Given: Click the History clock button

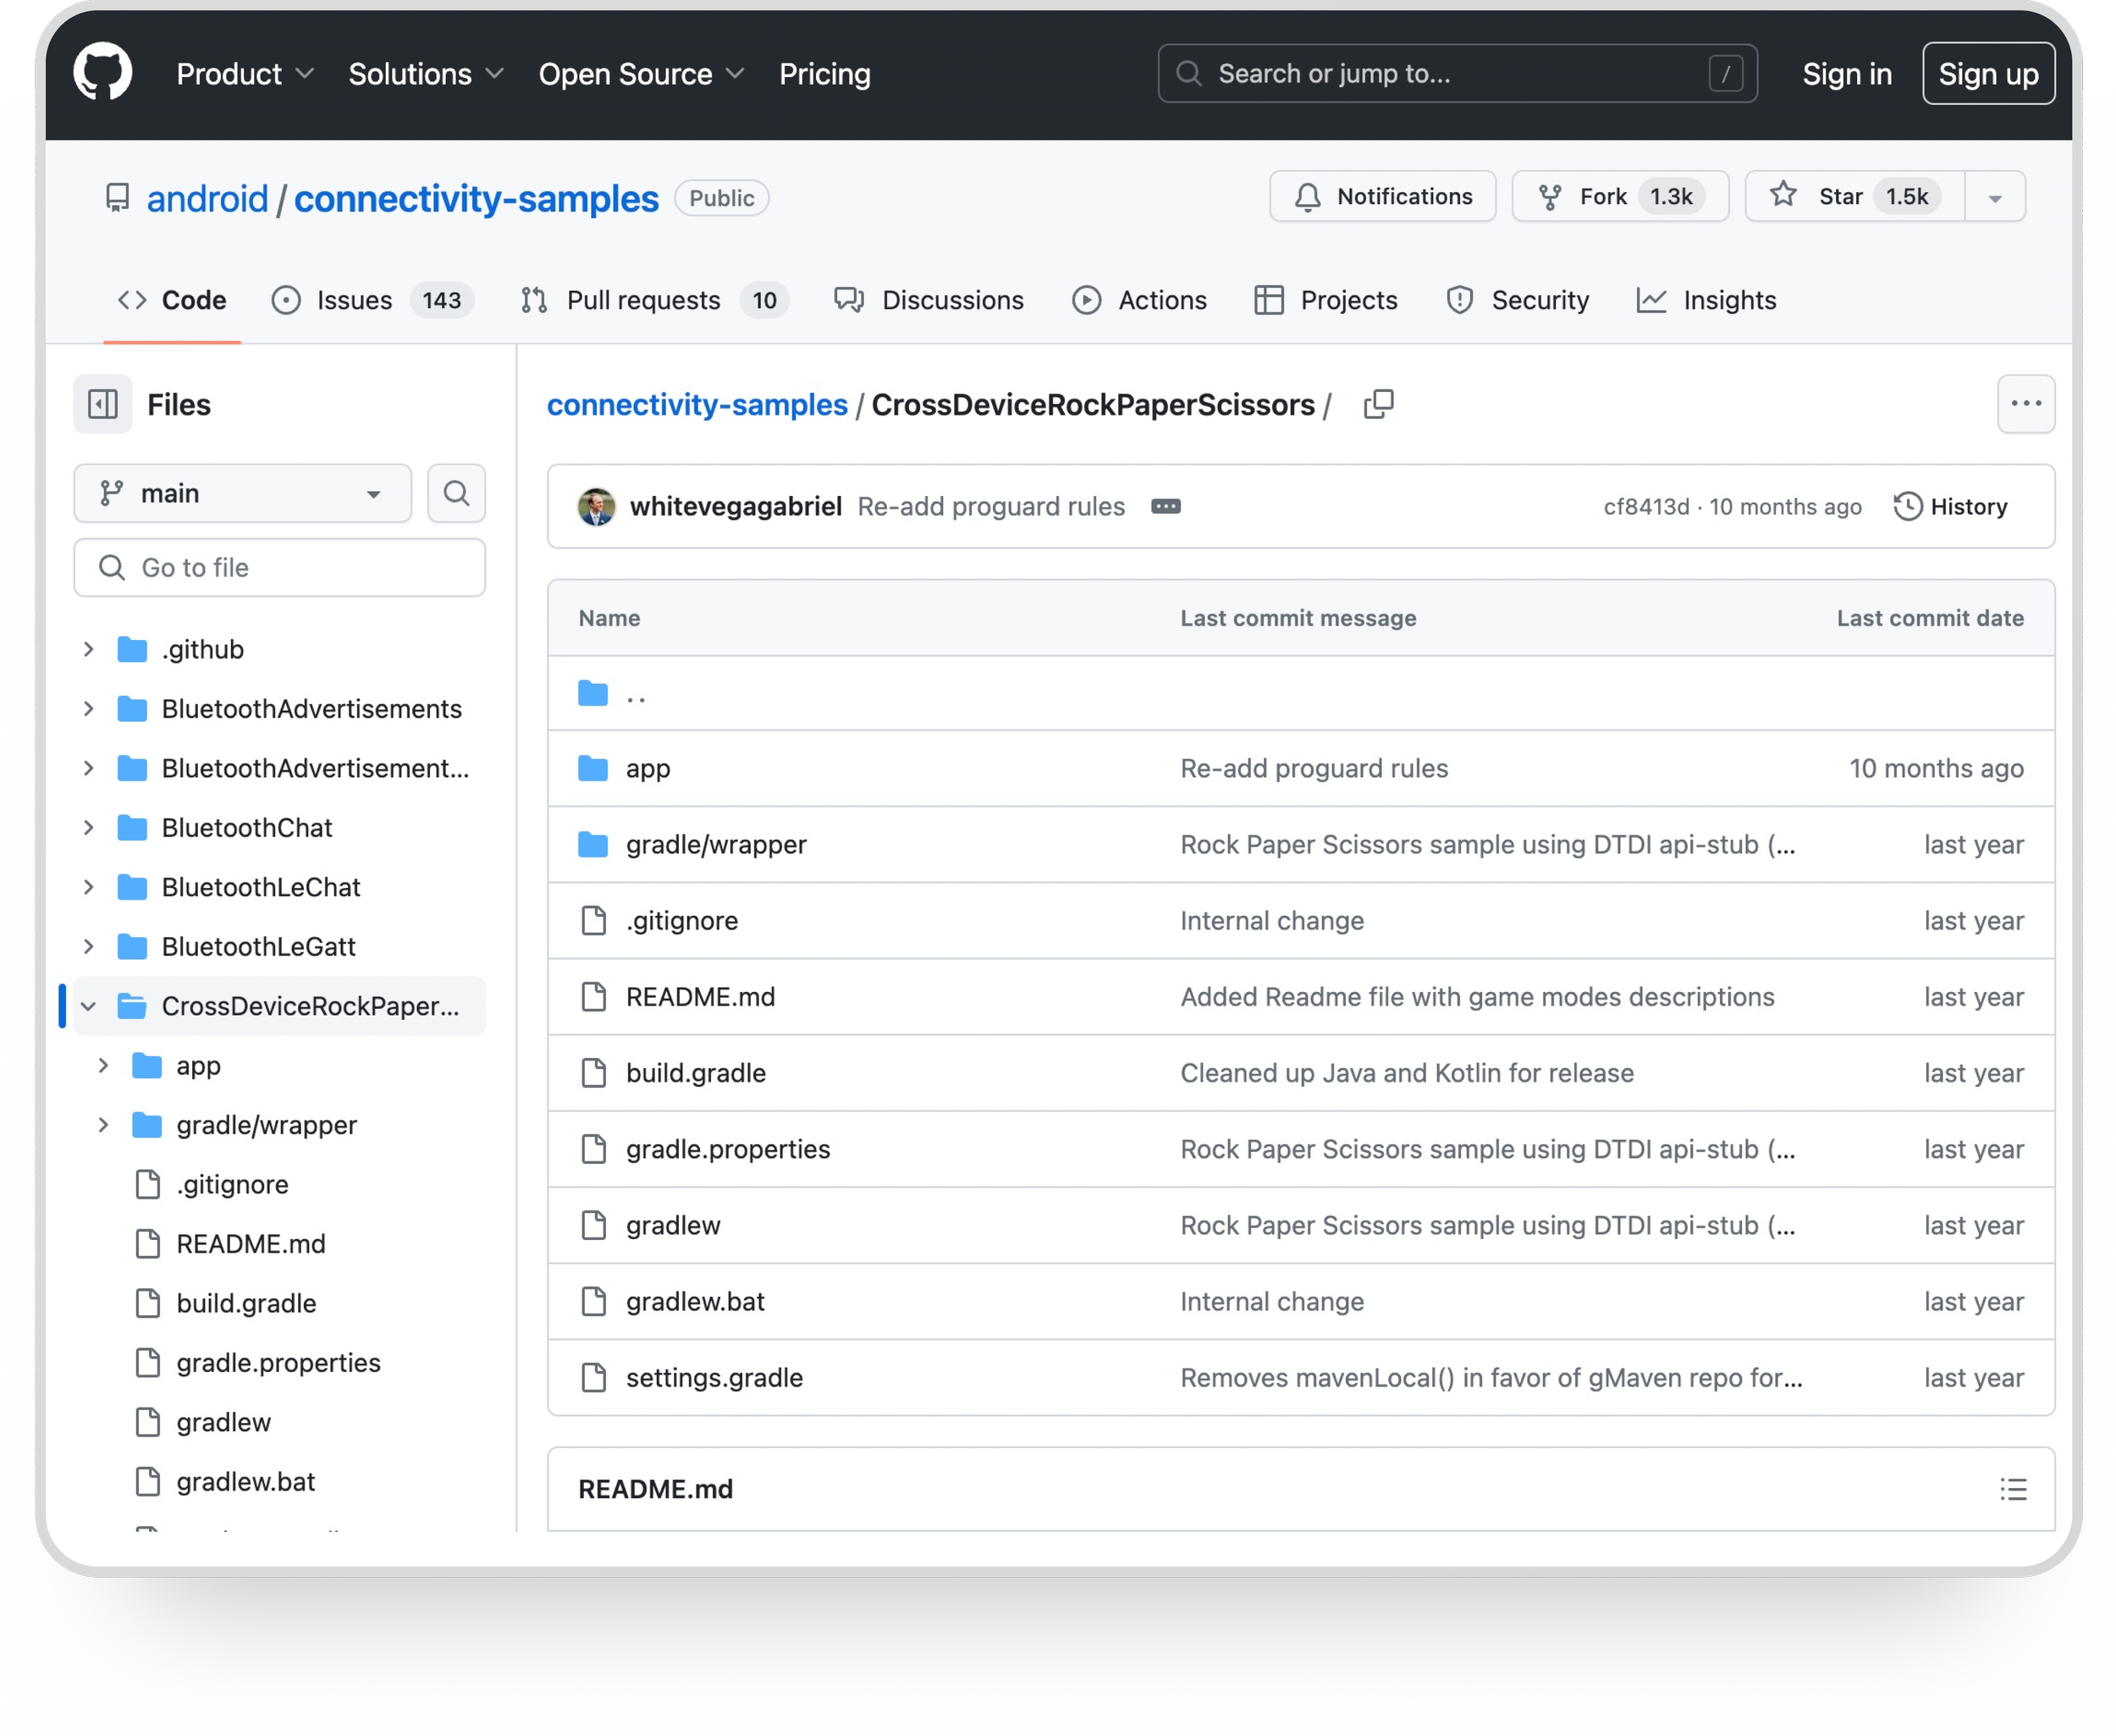Looking at the screenshot, I should [1950, 507].
